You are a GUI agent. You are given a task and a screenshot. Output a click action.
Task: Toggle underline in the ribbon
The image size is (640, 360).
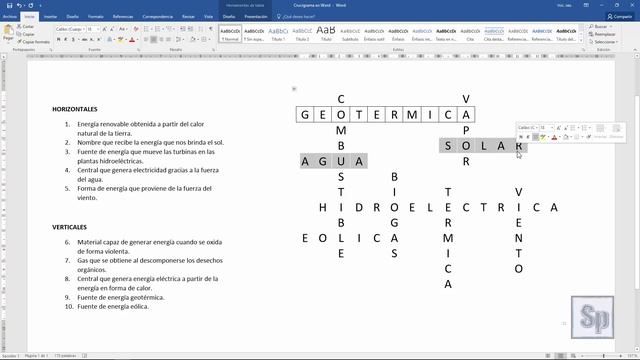coord(73,40)
